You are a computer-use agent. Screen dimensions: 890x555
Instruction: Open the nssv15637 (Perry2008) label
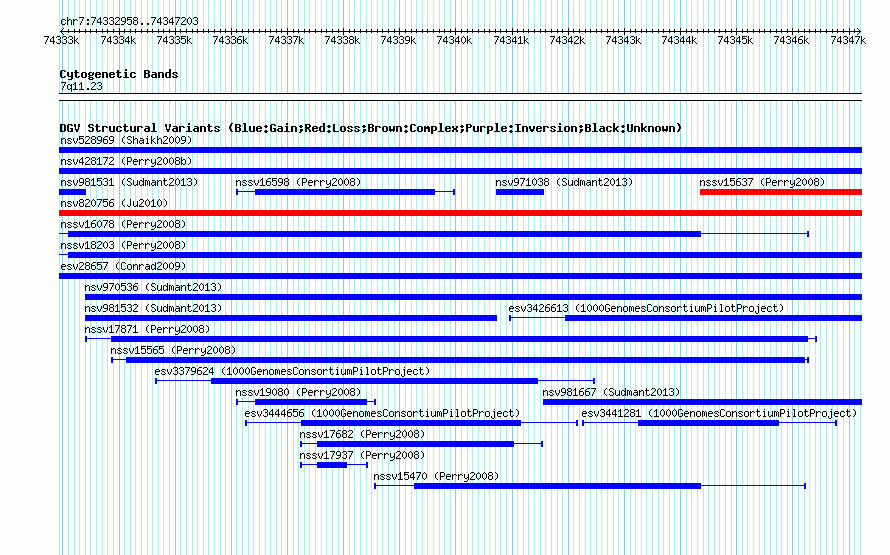coord(762,182)
